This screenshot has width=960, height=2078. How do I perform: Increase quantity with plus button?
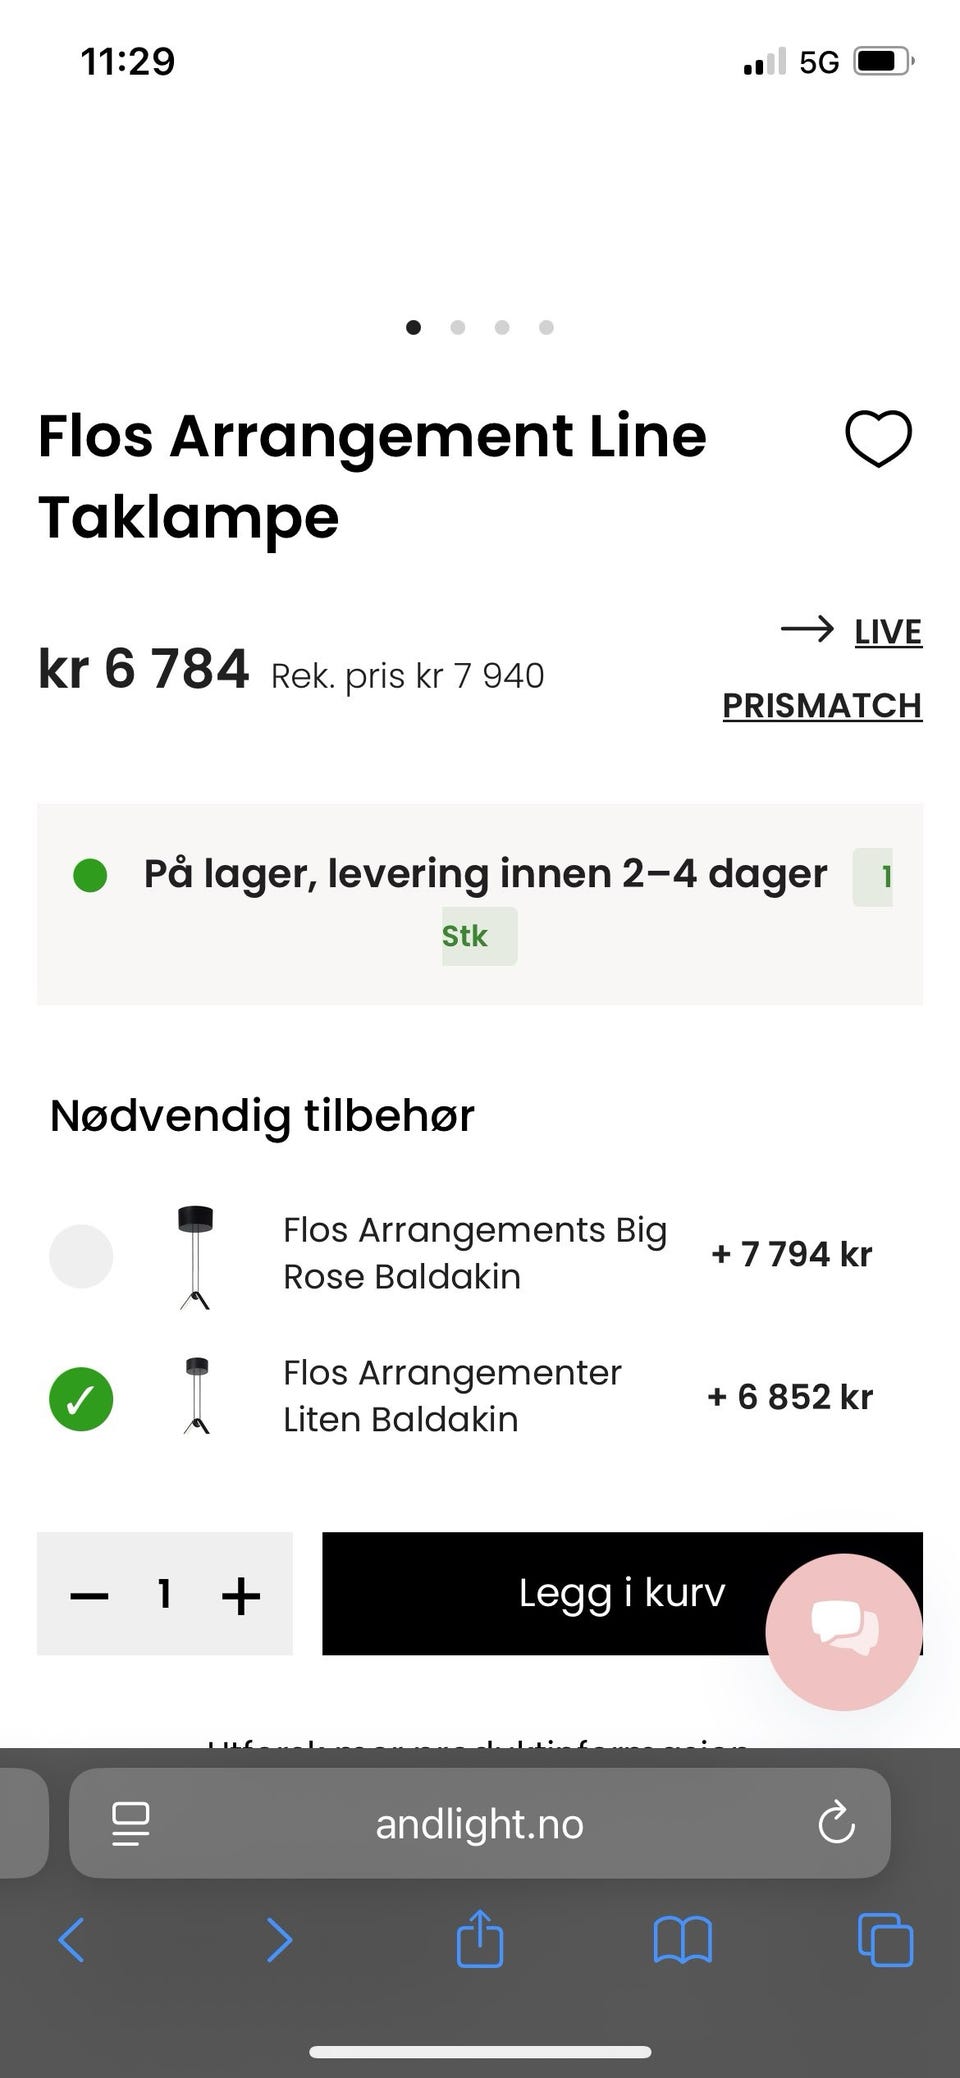[241, 1595]
